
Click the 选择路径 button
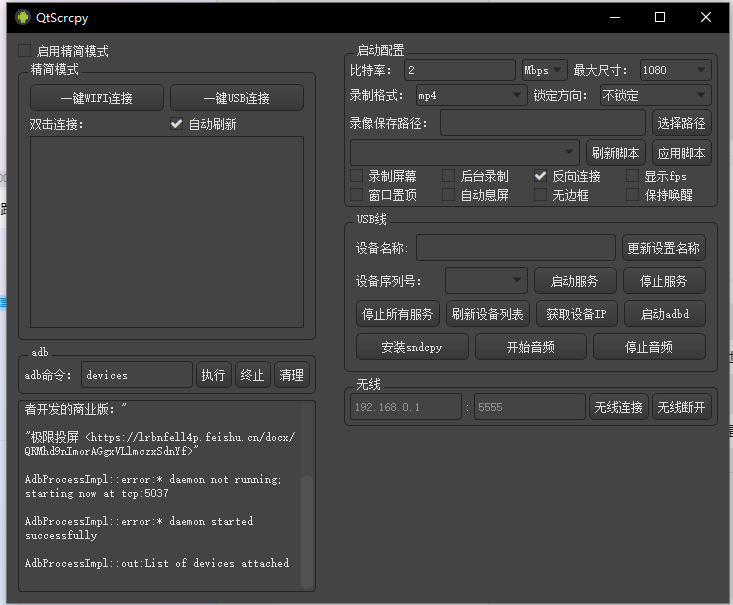click(681, 123)
